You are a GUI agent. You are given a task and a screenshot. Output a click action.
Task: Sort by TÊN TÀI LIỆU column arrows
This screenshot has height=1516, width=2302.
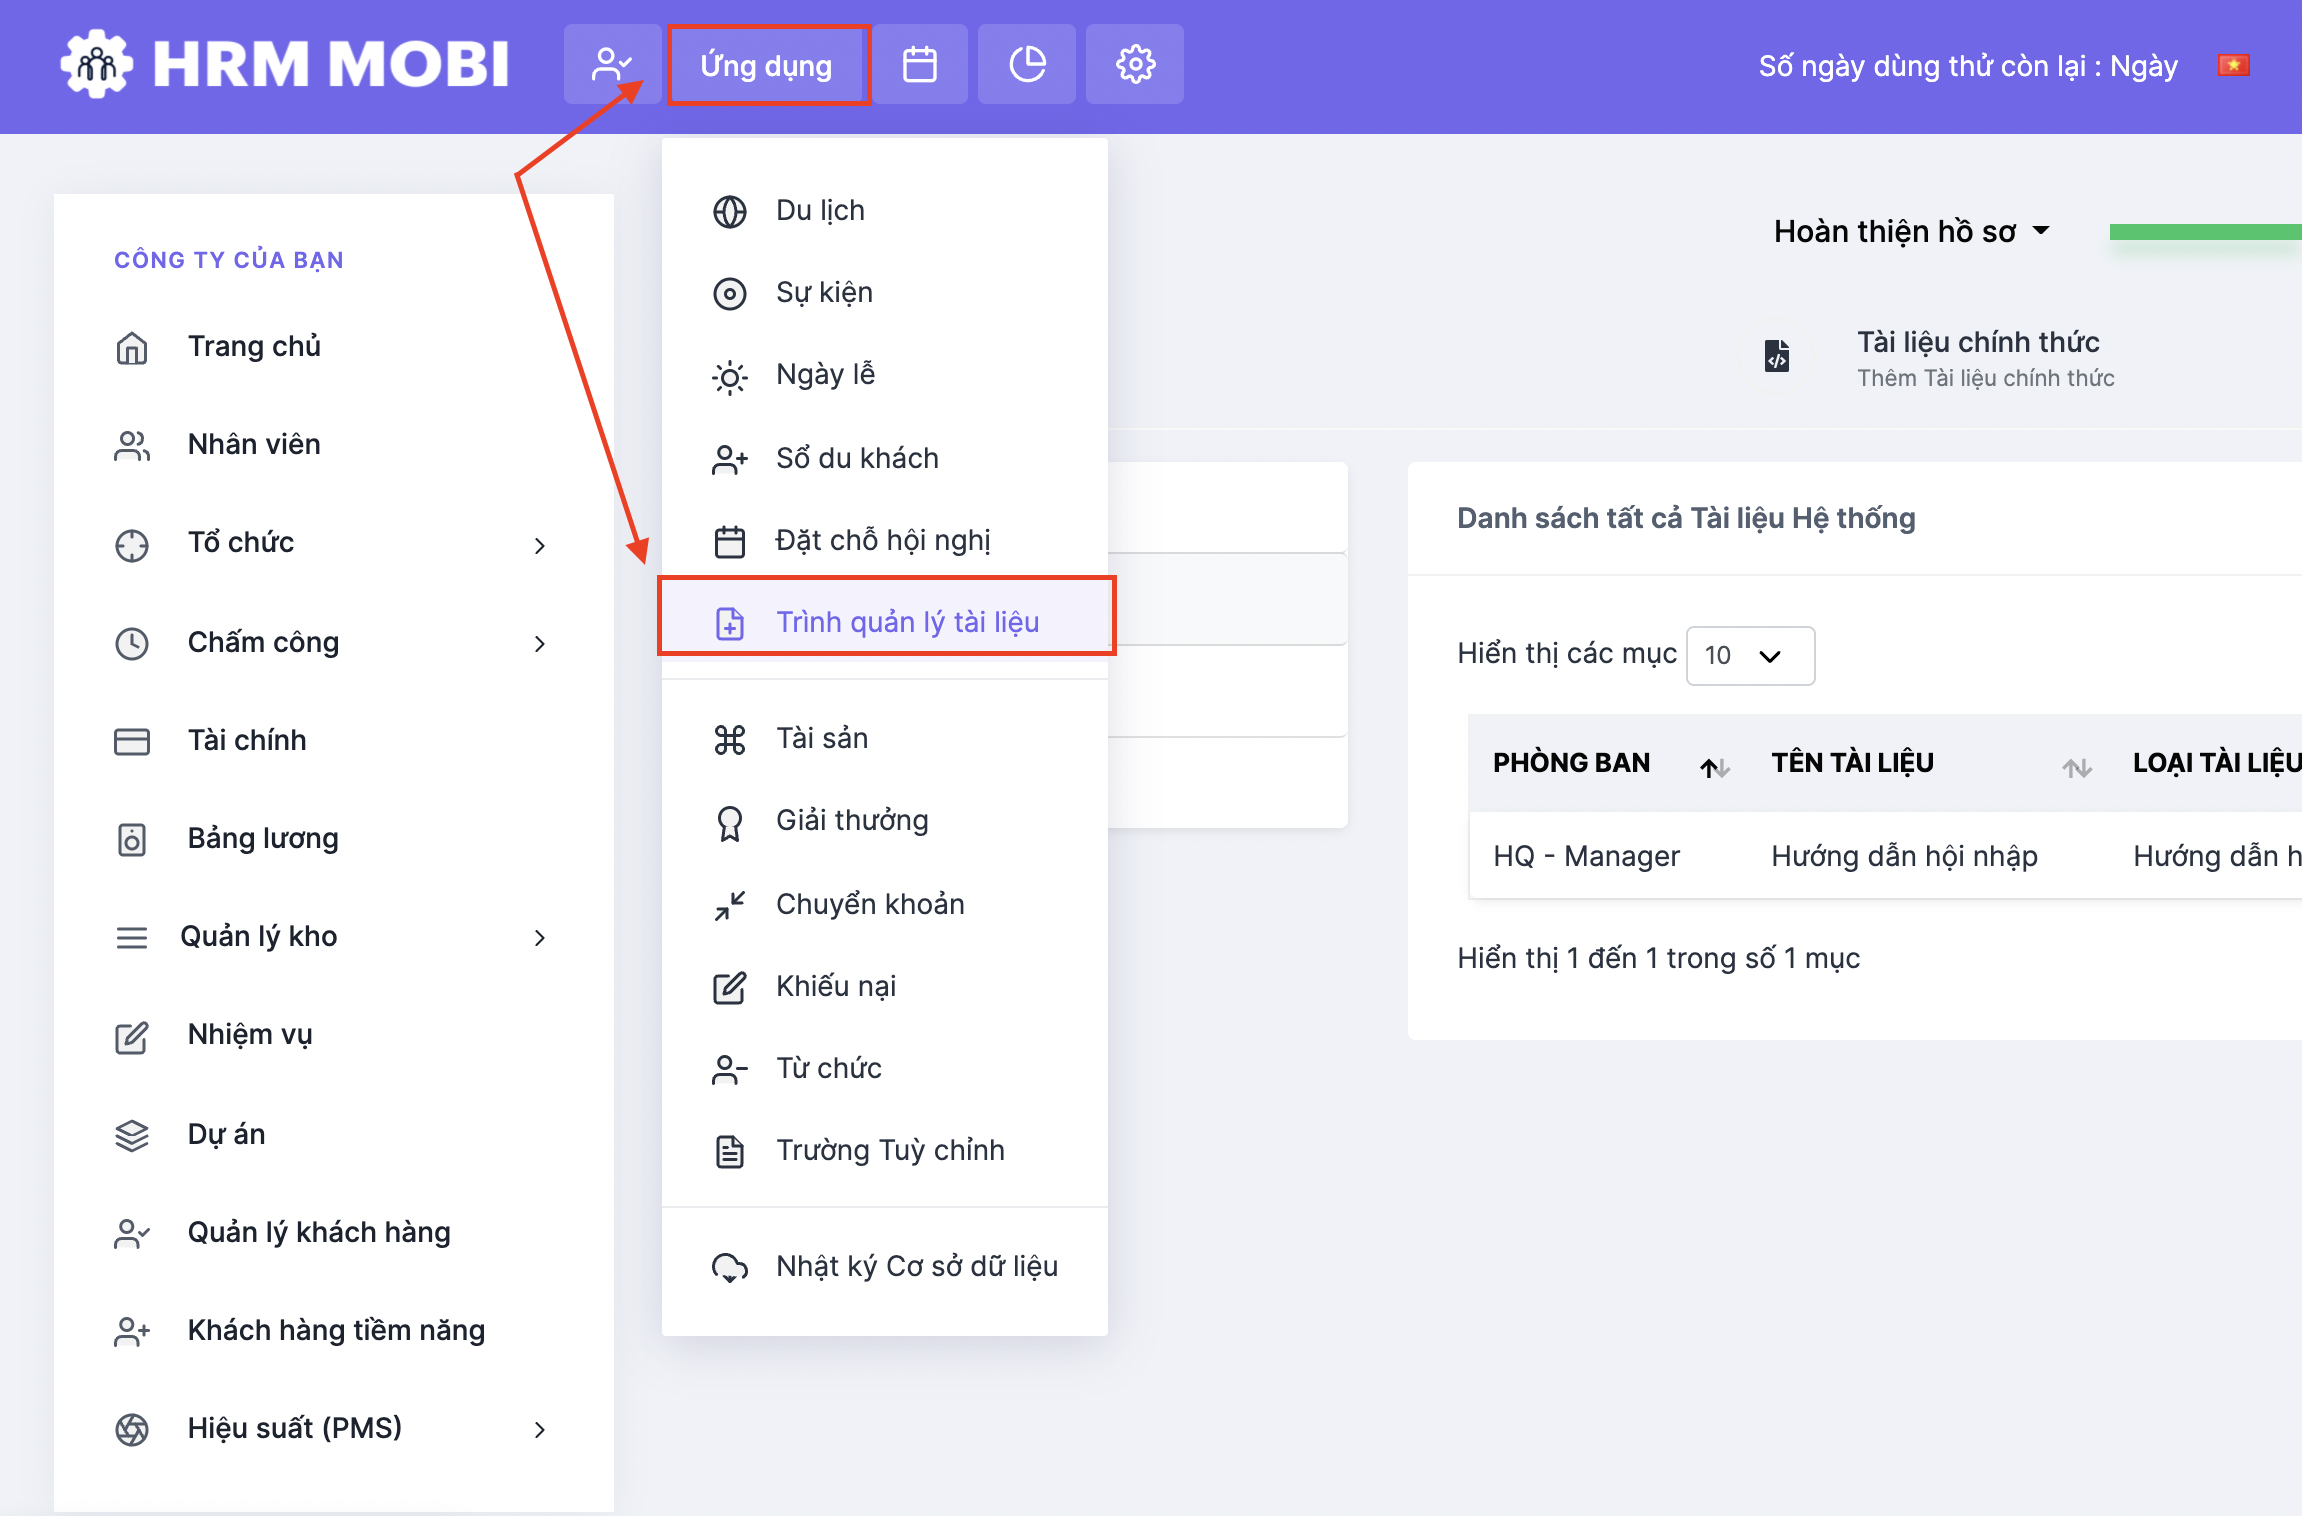(2076, 767)
